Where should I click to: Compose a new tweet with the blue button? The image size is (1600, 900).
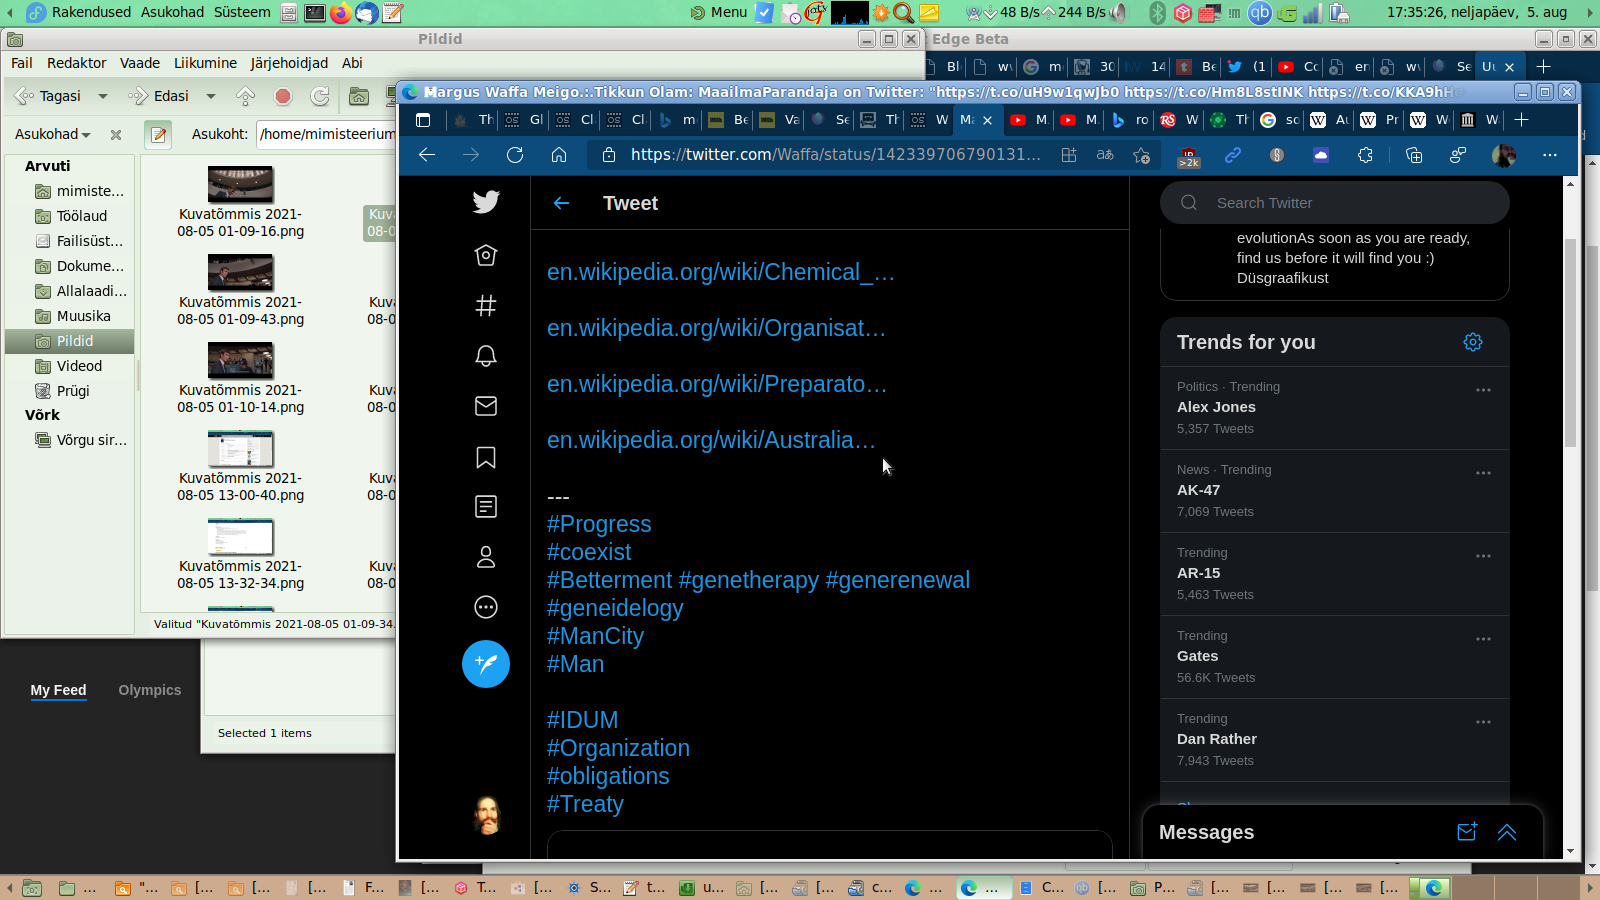486,664
